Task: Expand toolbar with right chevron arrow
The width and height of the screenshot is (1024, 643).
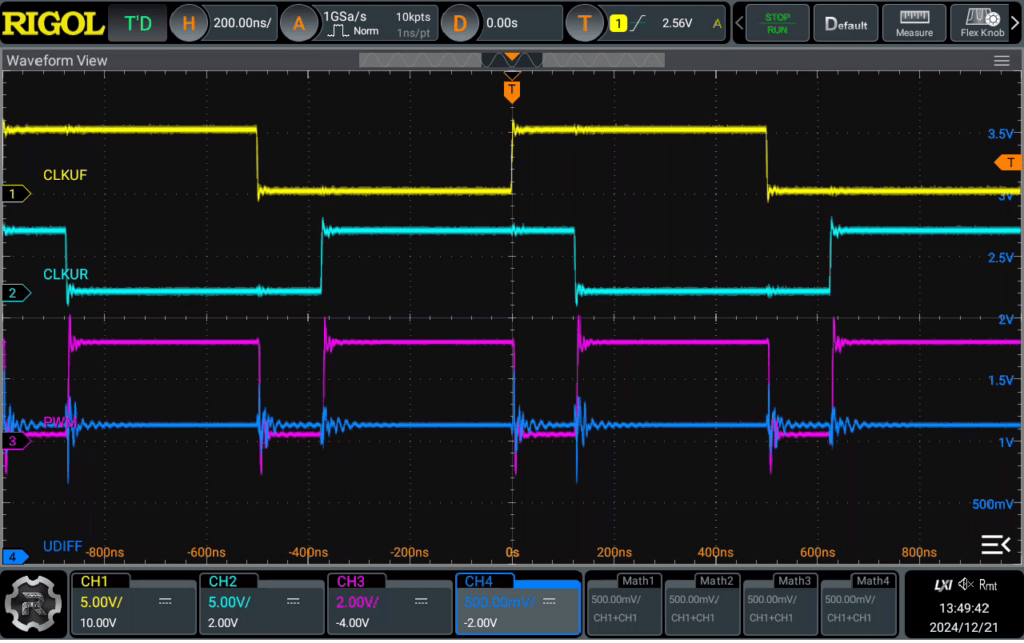Action: [1016, 24]
